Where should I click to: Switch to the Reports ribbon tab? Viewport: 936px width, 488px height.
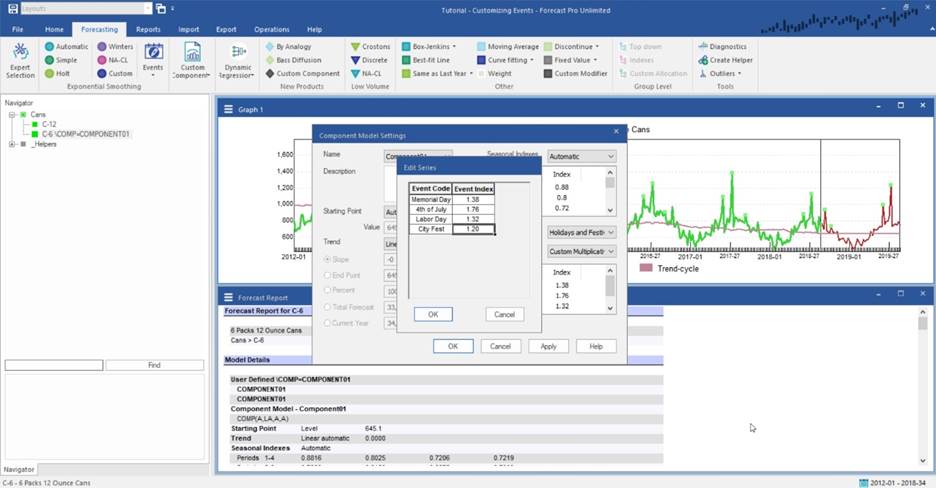[148, 30]
